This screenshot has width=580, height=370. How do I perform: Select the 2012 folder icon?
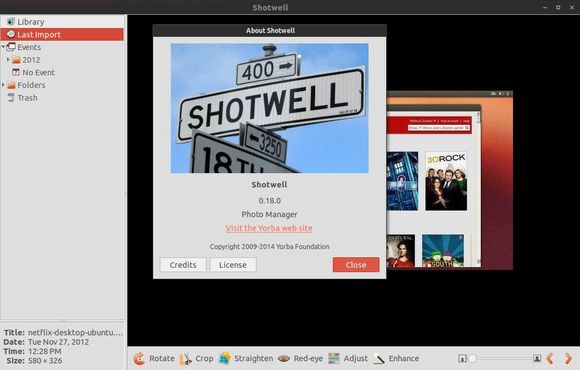pos(16,60)
